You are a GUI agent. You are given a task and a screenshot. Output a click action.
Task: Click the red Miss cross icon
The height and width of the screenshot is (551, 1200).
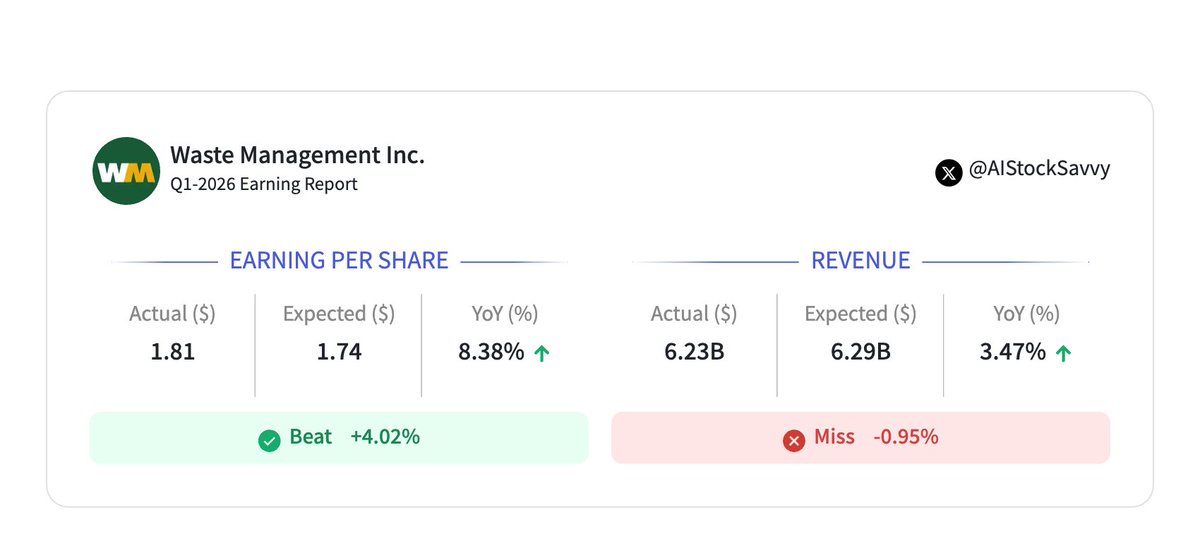[794, 440]
